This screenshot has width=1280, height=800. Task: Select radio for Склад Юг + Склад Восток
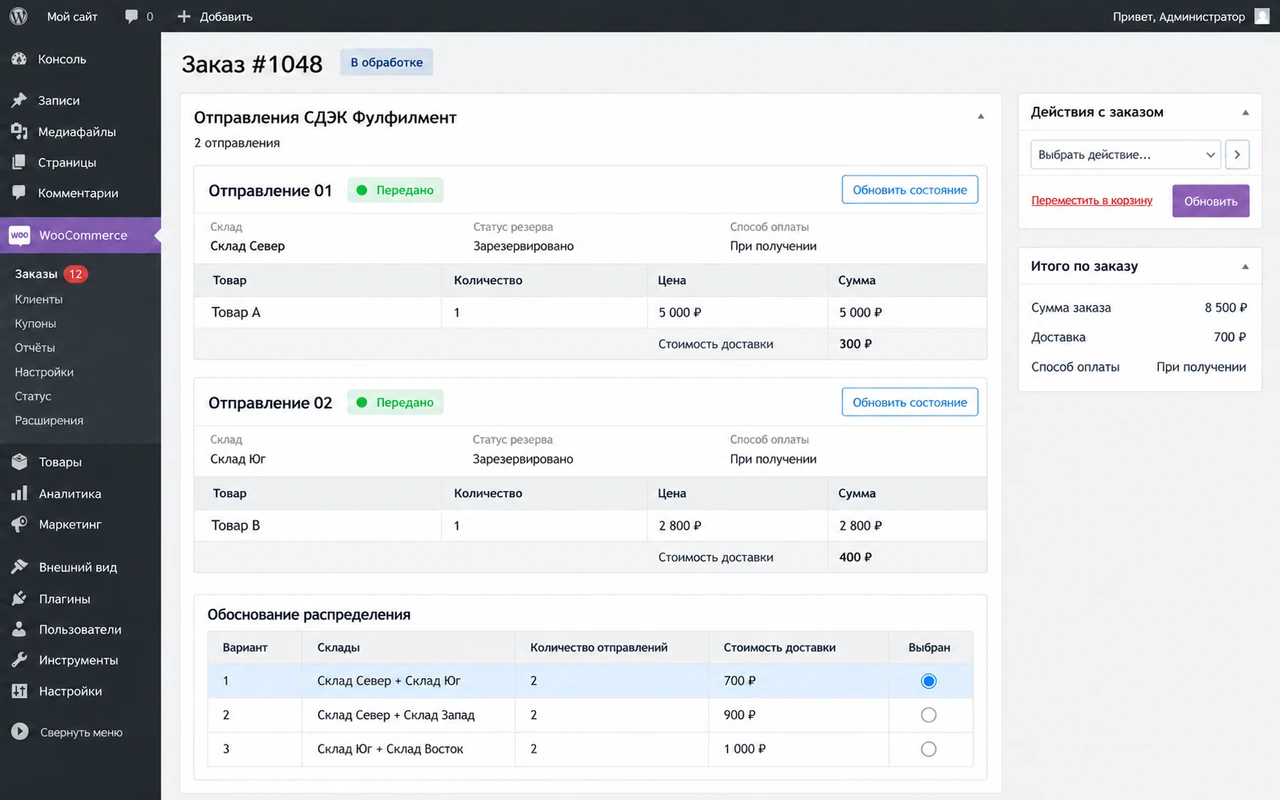(x=928, y=749)
